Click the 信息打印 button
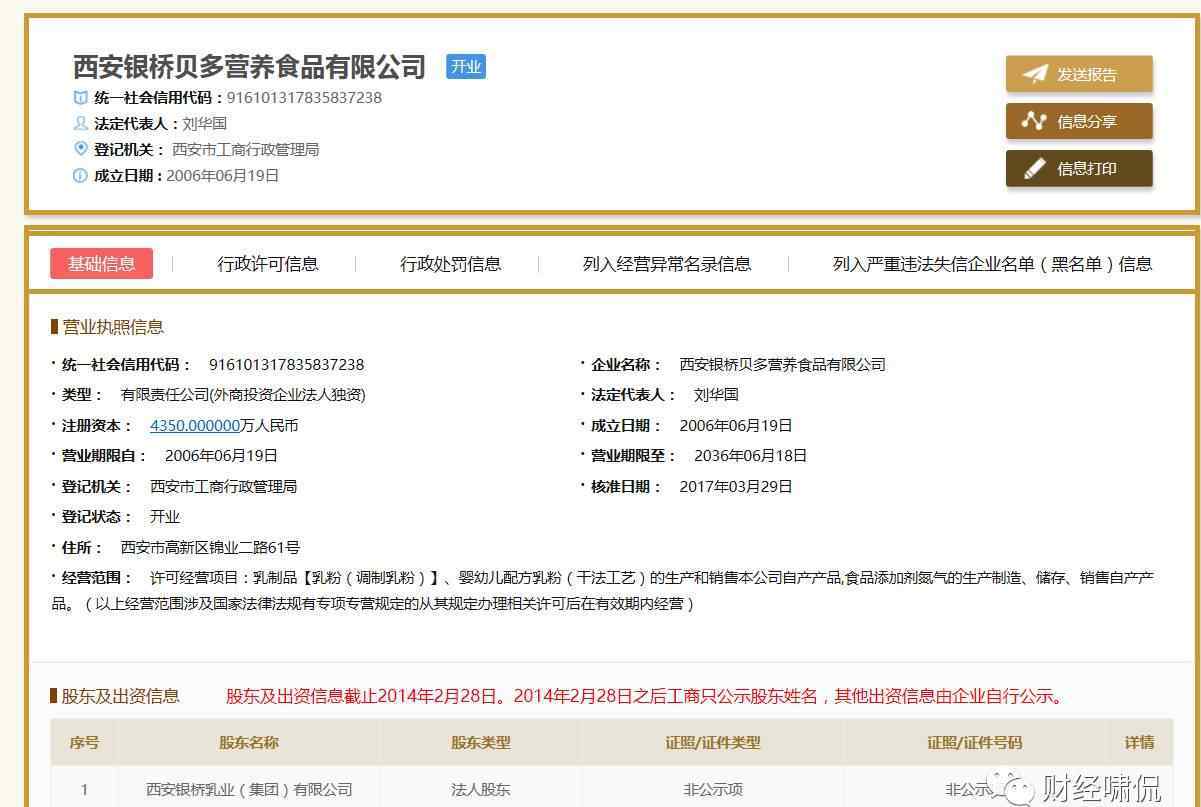This screenshot has height=807, width=1201. tap(1079, 169)
